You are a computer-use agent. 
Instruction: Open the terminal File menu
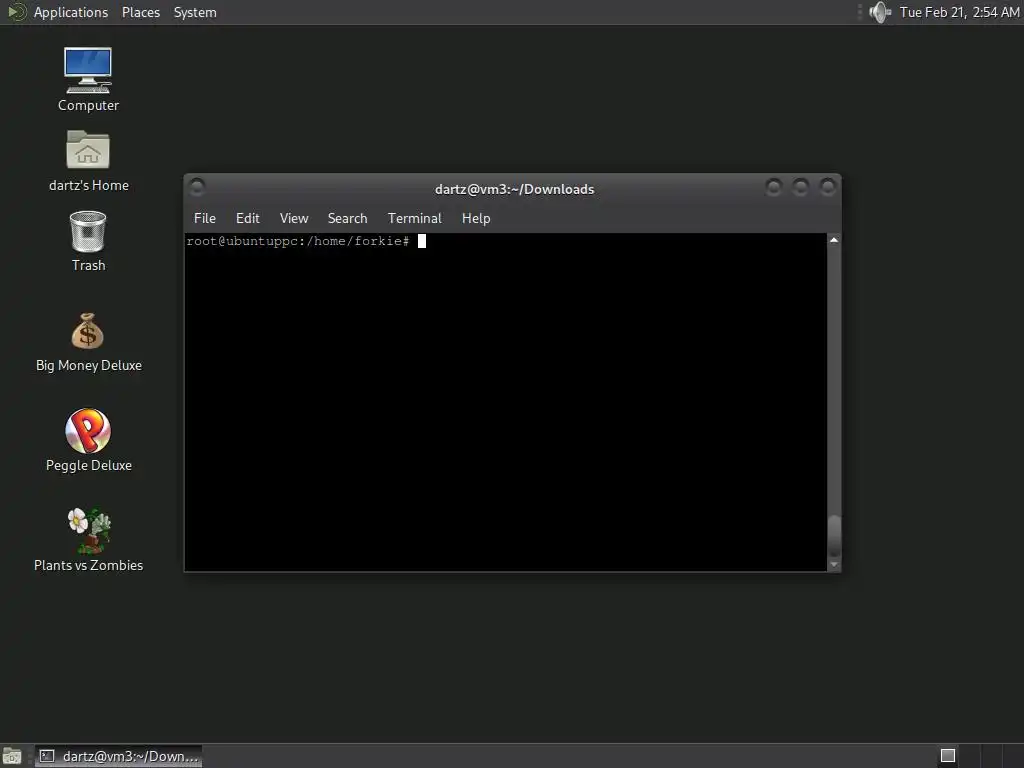[x=204, y=218]
